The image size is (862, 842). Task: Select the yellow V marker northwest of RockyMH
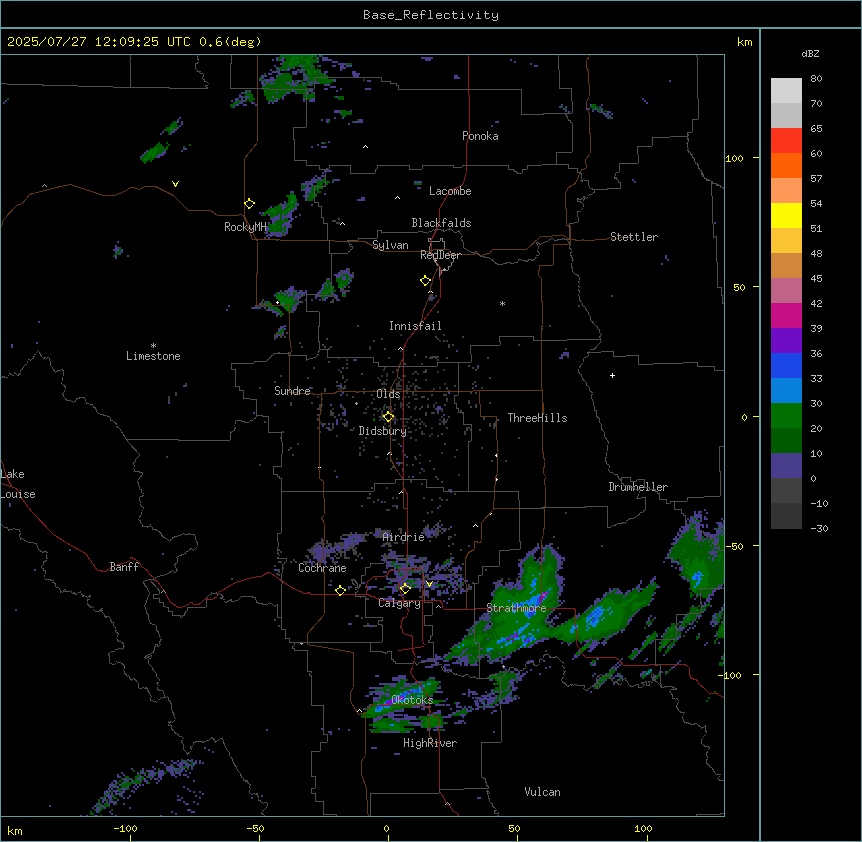(x=175, y=184)
